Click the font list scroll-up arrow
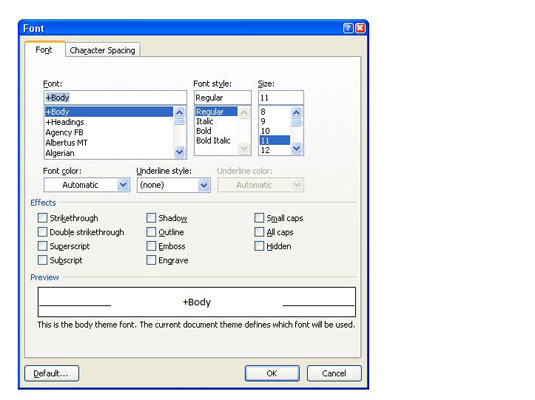Screen dimensions: 535x400 179,112
